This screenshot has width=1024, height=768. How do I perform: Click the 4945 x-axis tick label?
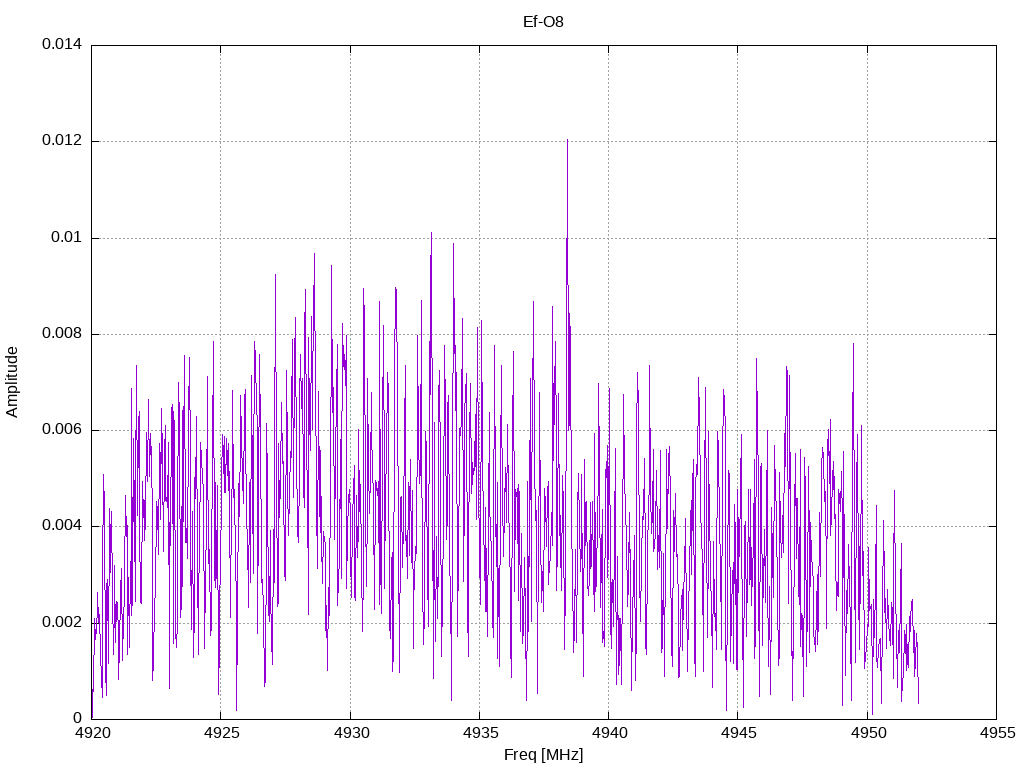tap(739, 733)
